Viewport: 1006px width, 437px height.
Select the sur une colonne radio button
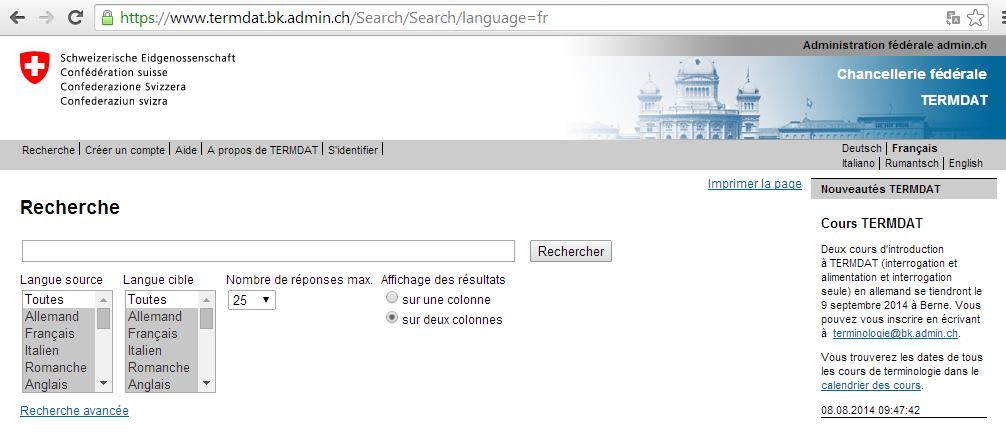pos(391,298)
